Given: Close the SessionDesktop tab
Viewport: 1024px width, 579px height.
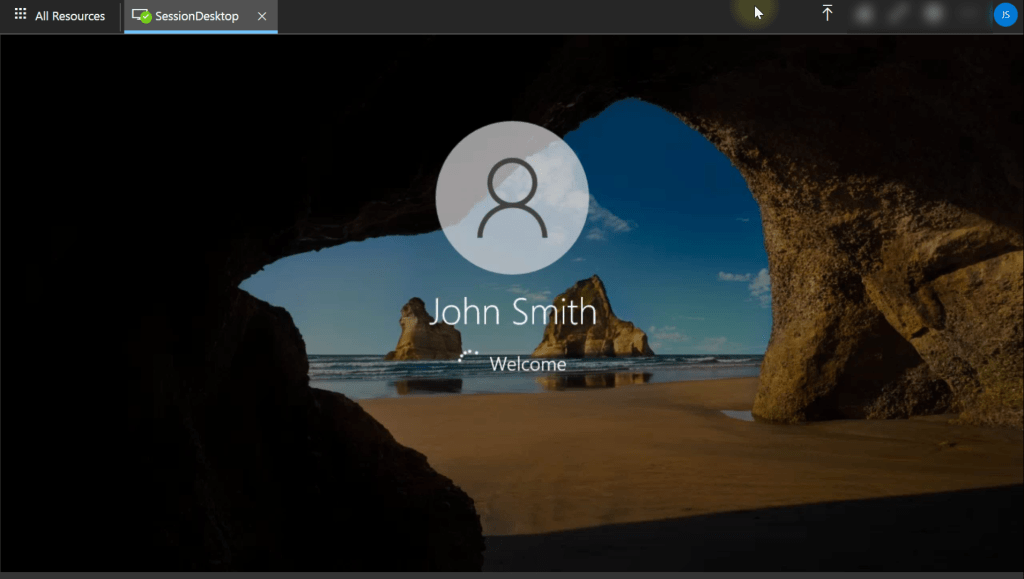Looking at the screenshot, I should pyautogui.click(x=262, y=16).
